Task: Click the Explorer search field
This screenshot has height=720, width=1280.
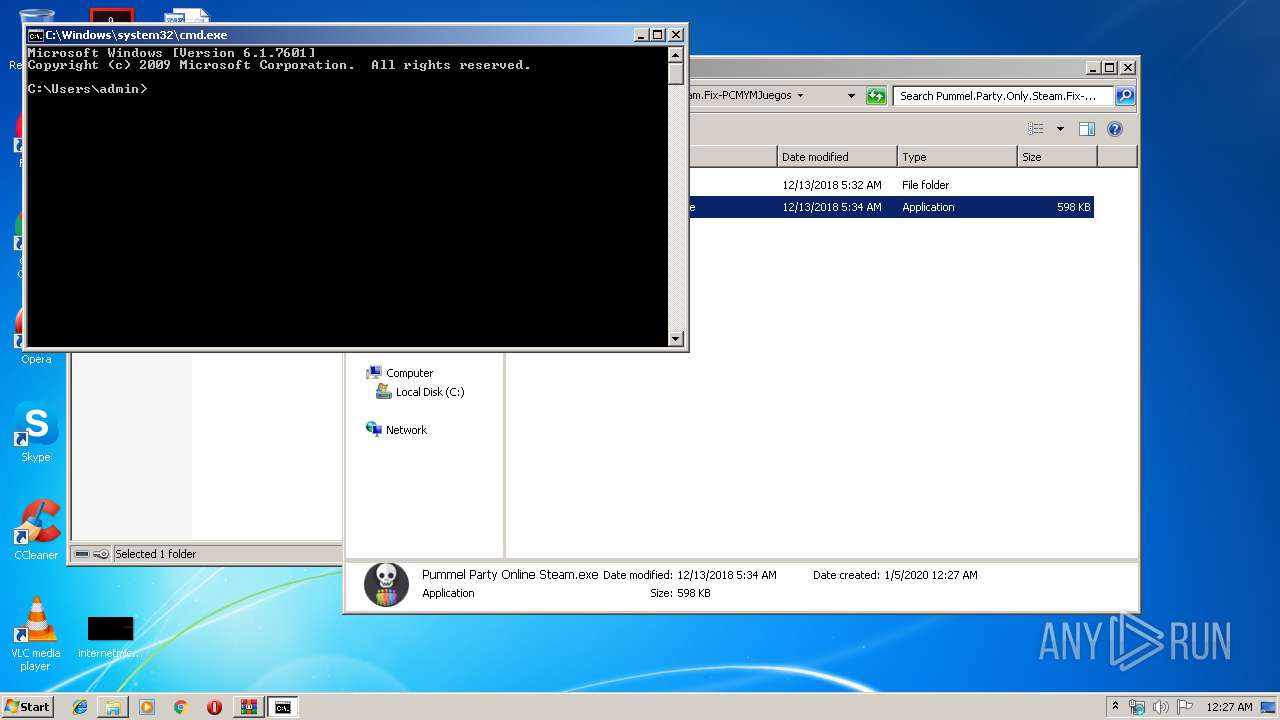Action: pos(1003,96)
